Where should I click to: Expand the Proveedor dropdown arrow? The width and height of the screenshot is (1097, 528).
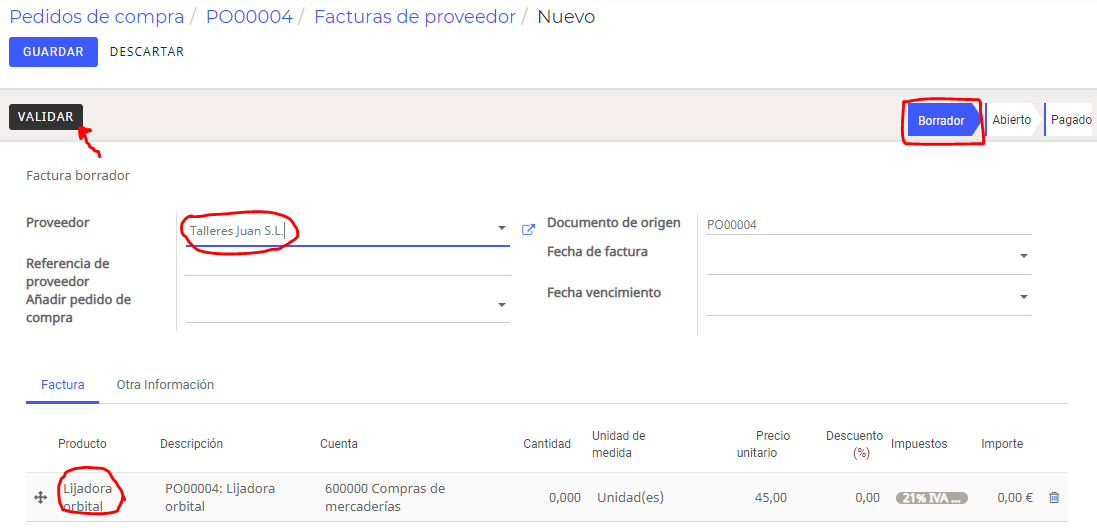point(502,229)
